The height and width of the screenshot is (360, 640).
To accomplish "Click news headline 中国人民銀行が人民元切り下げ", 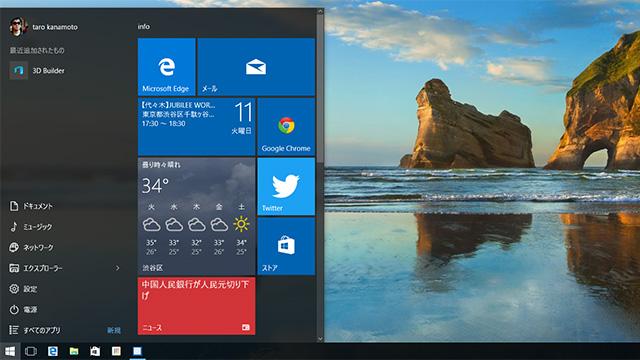I will pyautogui.click(x=195, y=290).
